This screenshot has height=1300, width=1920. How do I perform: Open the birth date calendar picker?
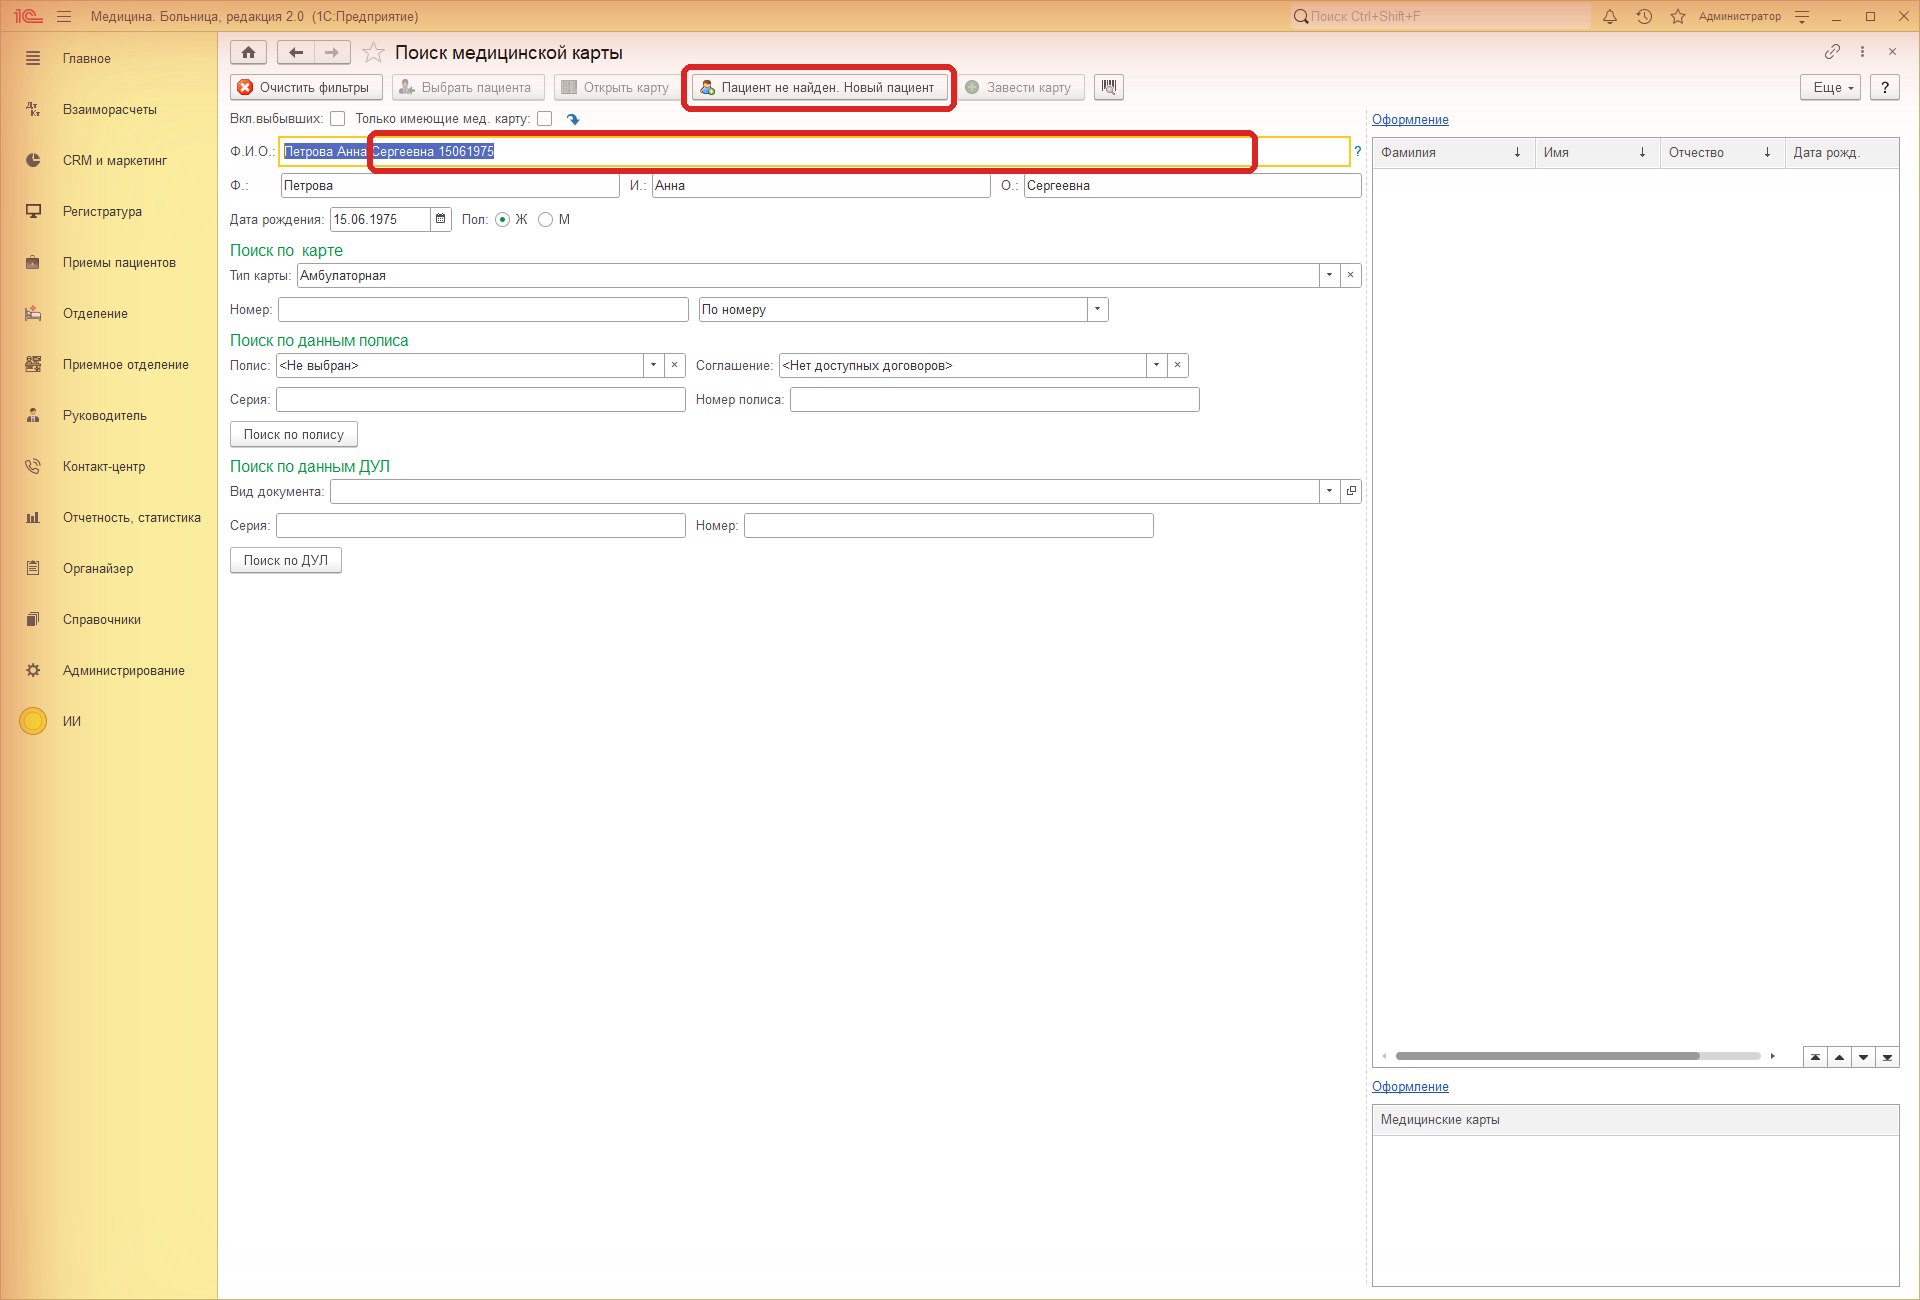(x=440, y=219)
